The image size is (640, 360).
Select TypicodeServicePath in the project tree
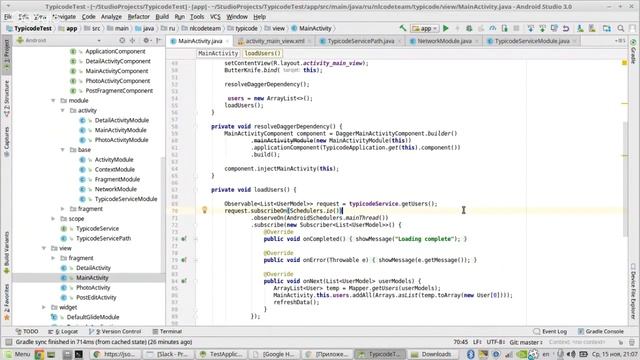click(103, 238)
